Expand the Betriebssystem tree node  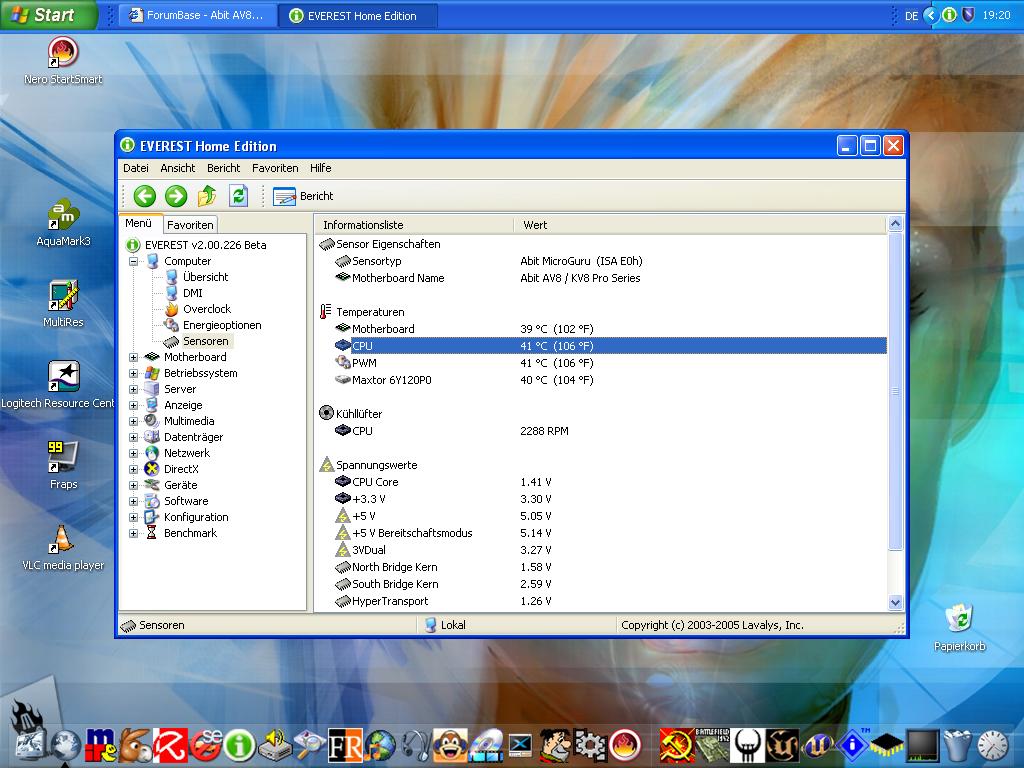(x=133, y=373)
